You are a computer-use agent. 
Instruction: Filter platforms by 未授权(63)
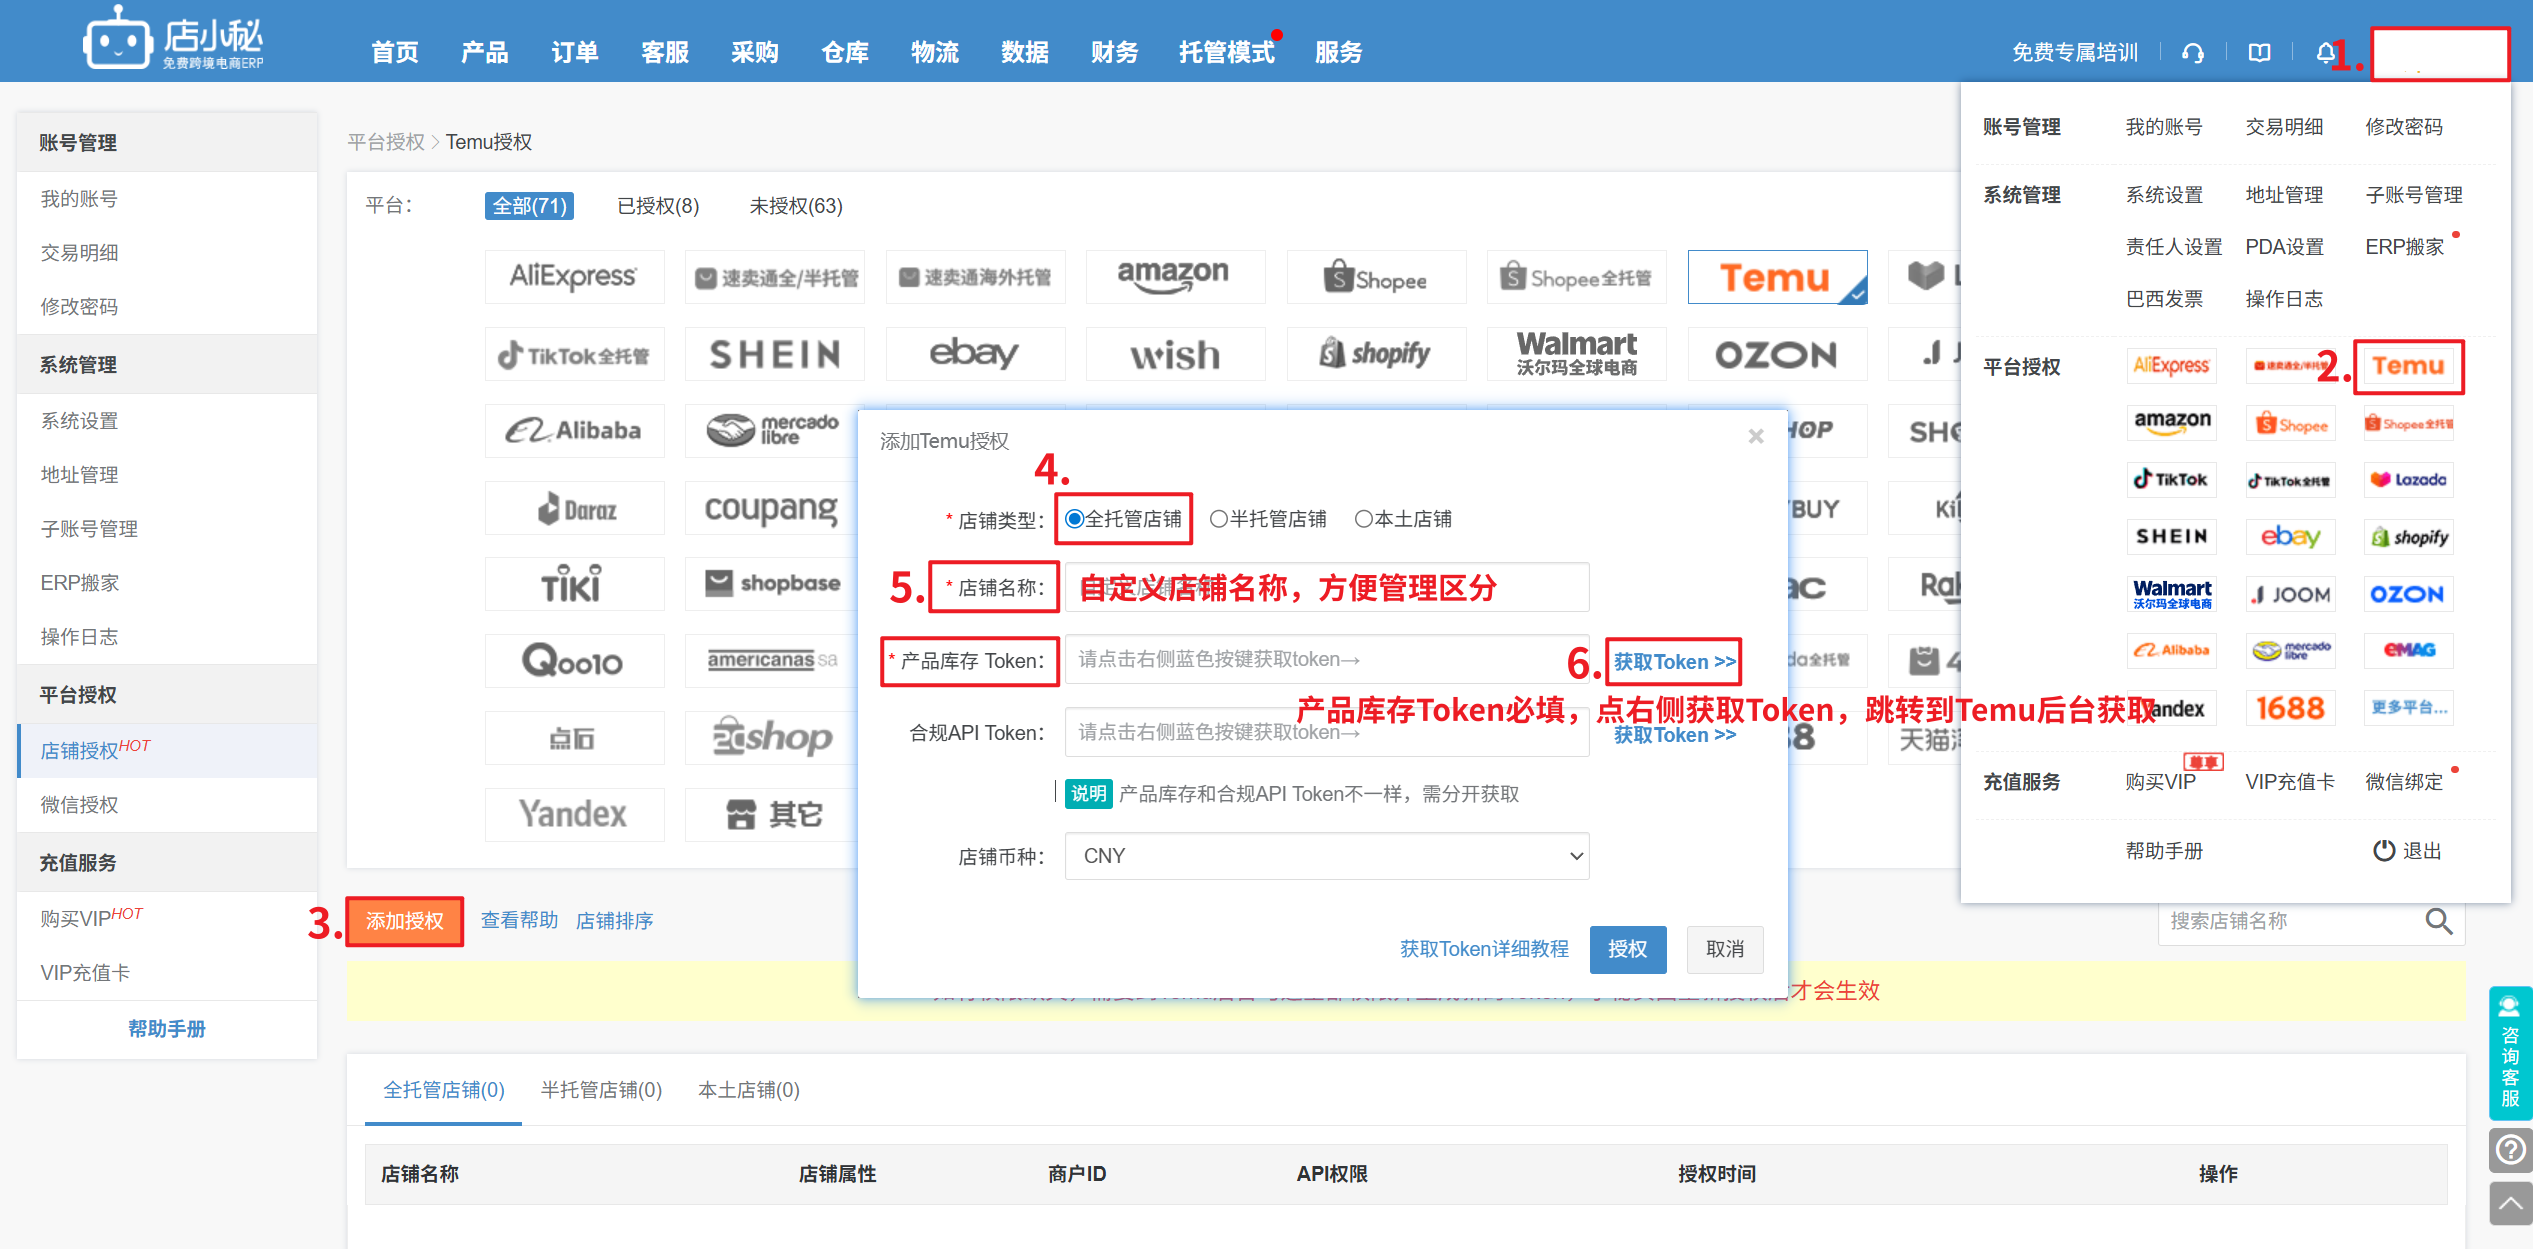796,206
